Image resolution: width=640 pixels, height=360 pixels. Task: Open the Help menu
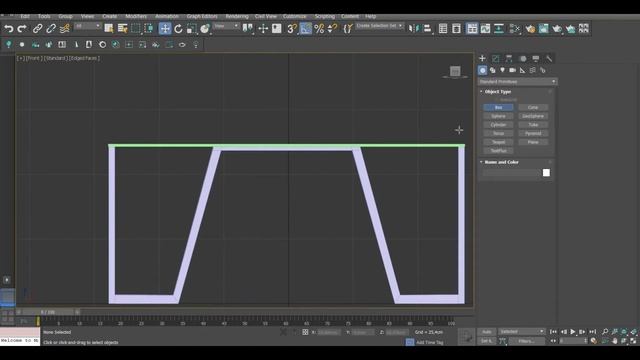pyautogui.click(x=370, y=16)
